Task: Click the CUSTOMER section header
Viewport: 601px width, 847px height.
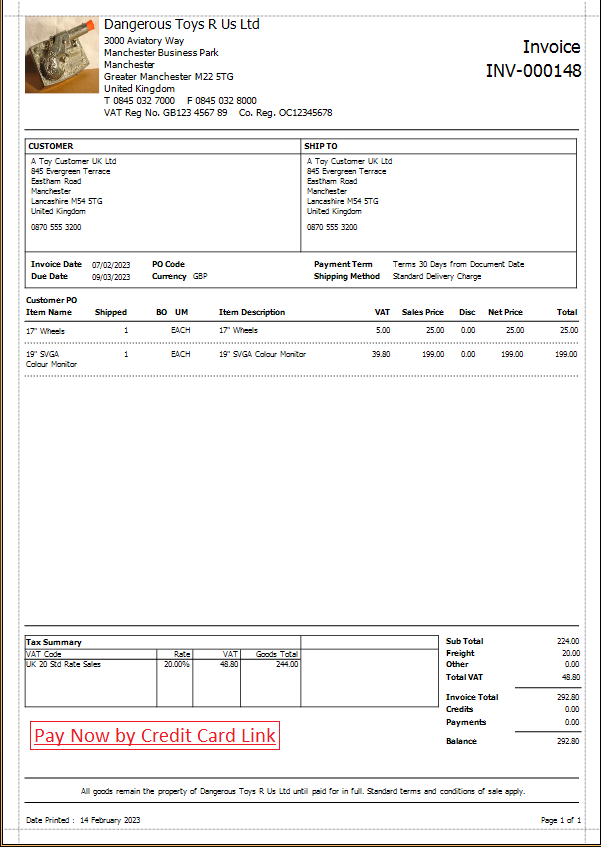Action: (x=51, y=146)
